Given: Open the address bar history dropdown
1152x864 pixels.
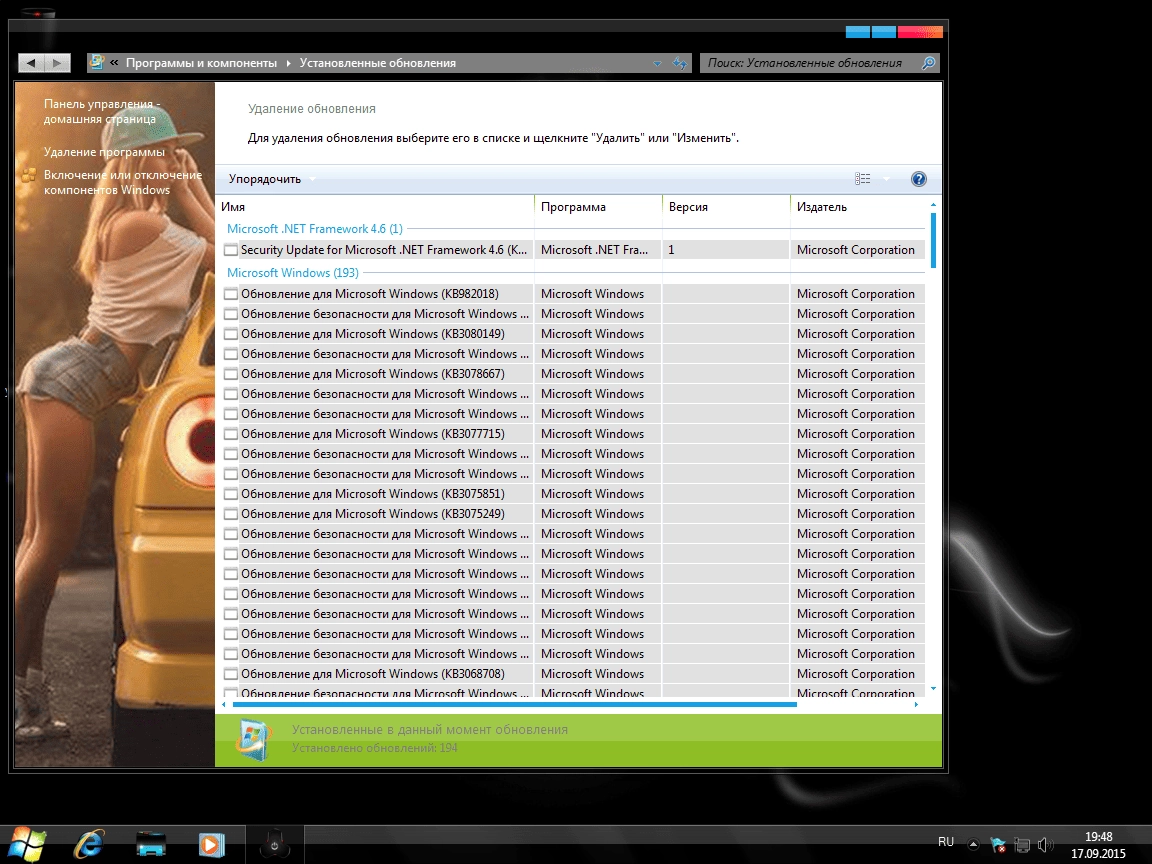Looking at the screenshot, I should click(x=657, y=64).
